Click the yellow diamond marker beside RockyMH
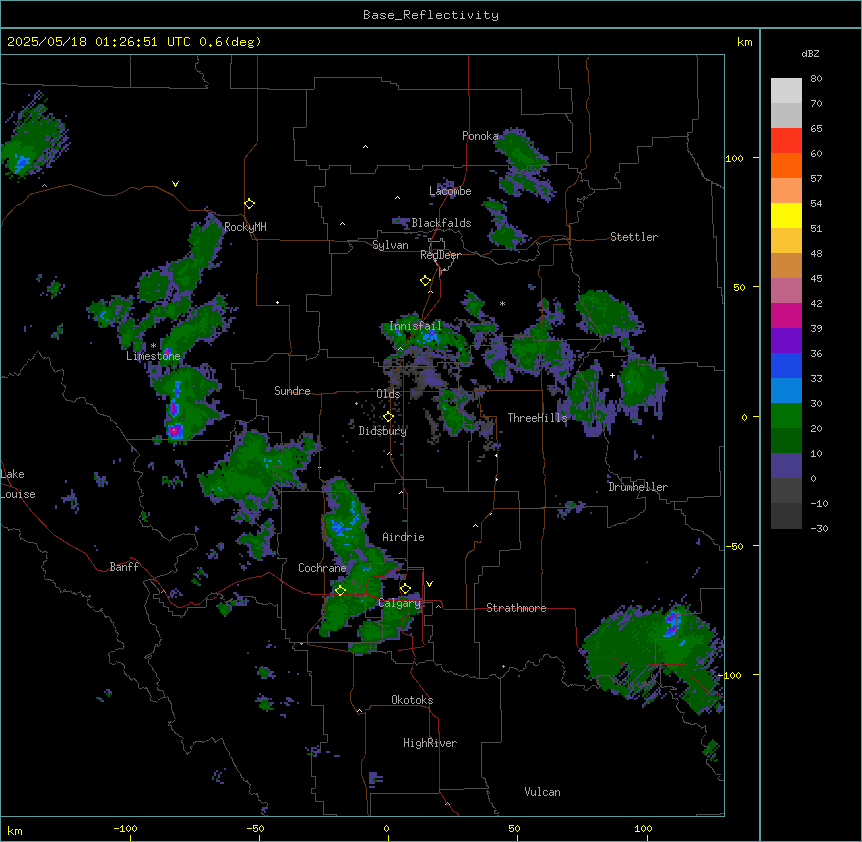This screenshot has height=842, width=862. click(250, 204)
